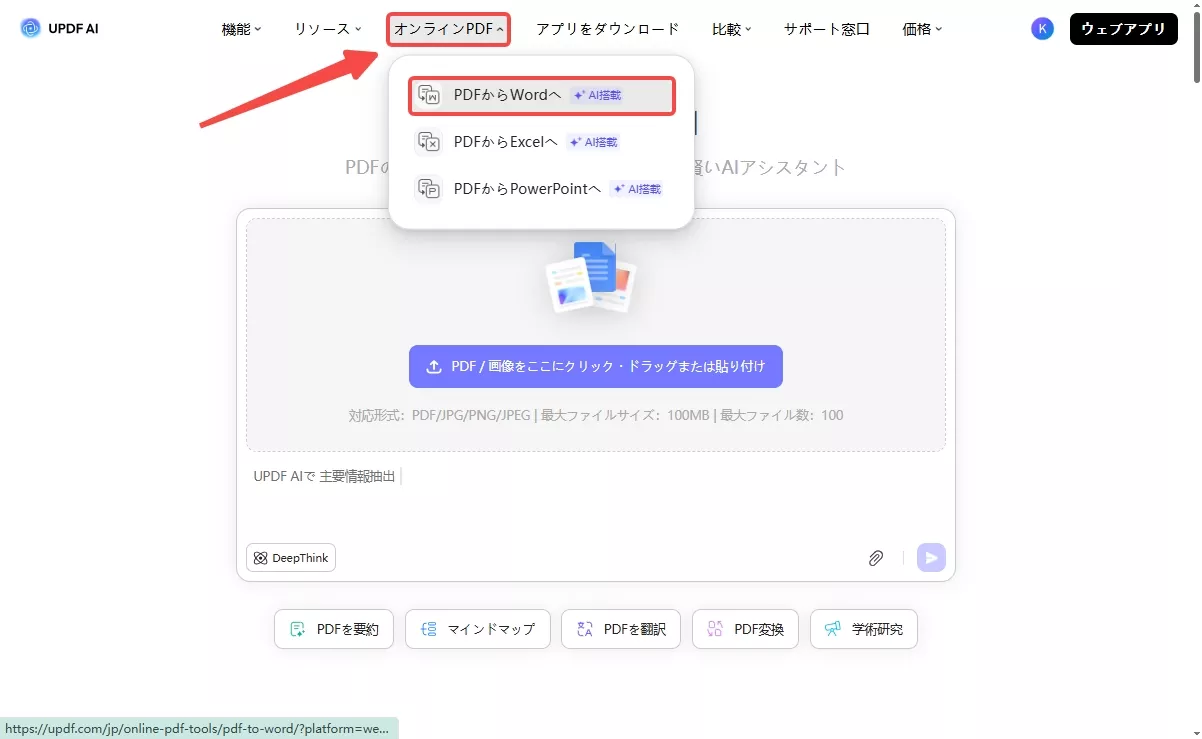Click the PDF upload area button
The image size is (1202, 739).
(596, 366)
